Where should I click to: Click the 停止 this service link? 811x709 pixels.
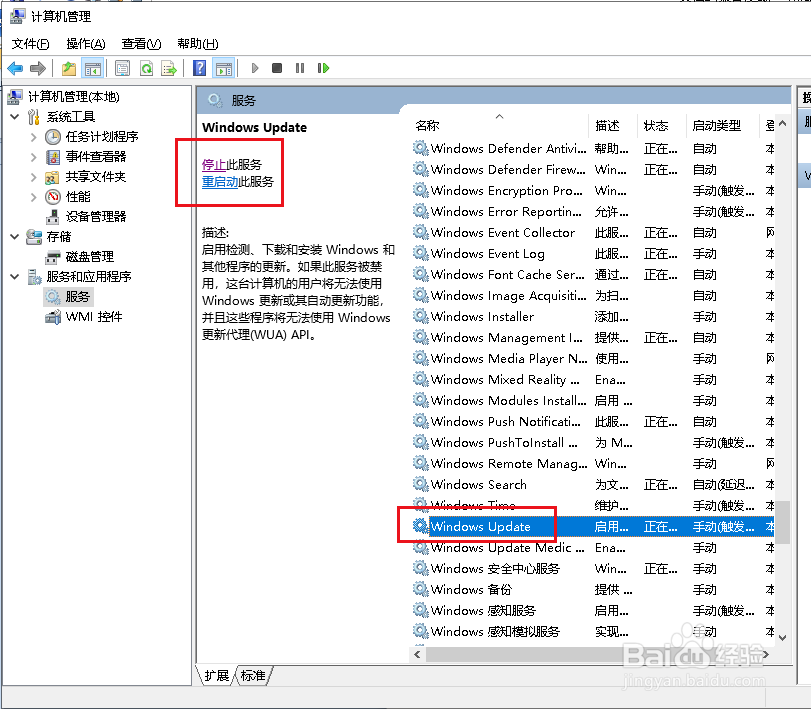[214, 165]
